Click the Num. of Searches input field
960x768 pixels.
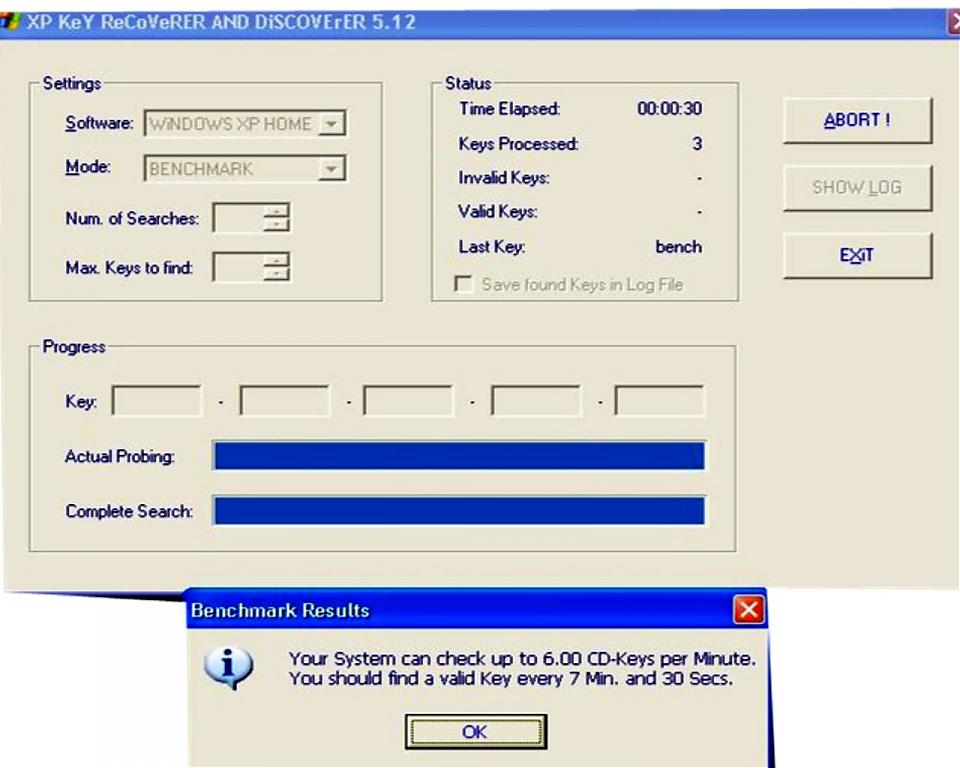point(238,218)
